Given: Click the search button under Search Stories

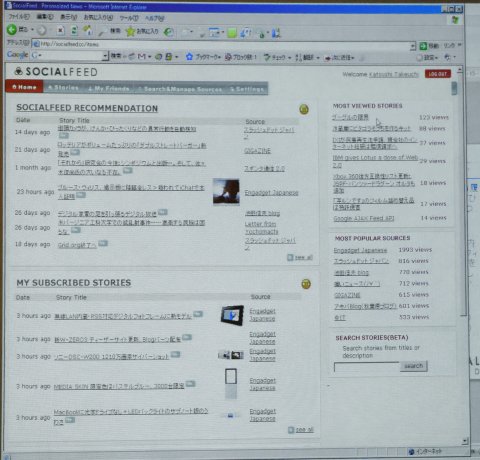Looking at the screenshot, I should click(413, 366).
